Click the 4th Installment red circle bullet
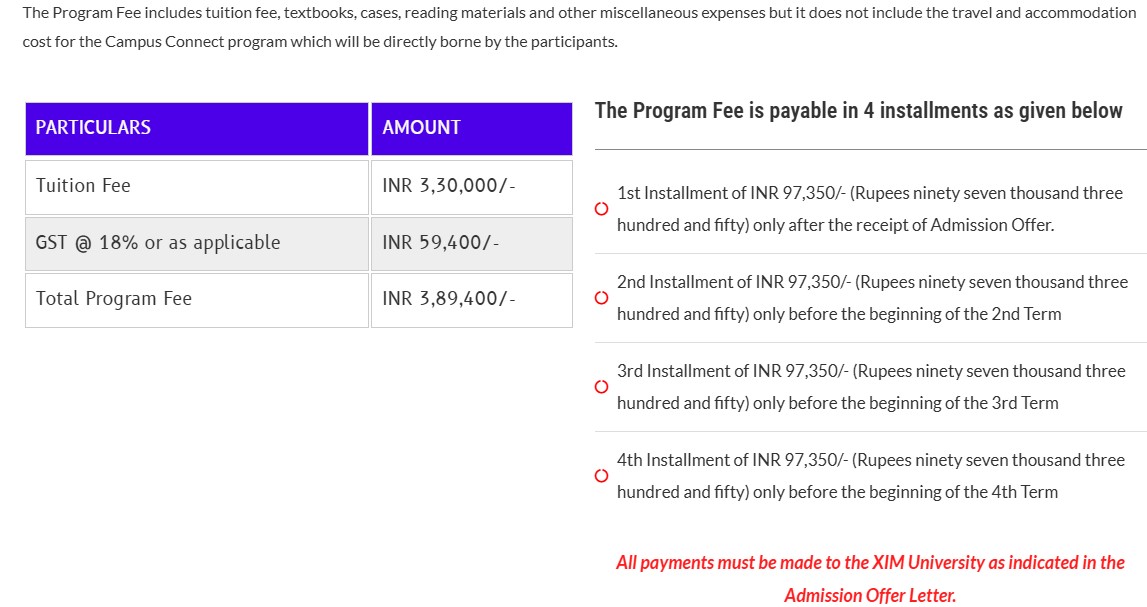 pyautogui.click(x=601, y=476)
